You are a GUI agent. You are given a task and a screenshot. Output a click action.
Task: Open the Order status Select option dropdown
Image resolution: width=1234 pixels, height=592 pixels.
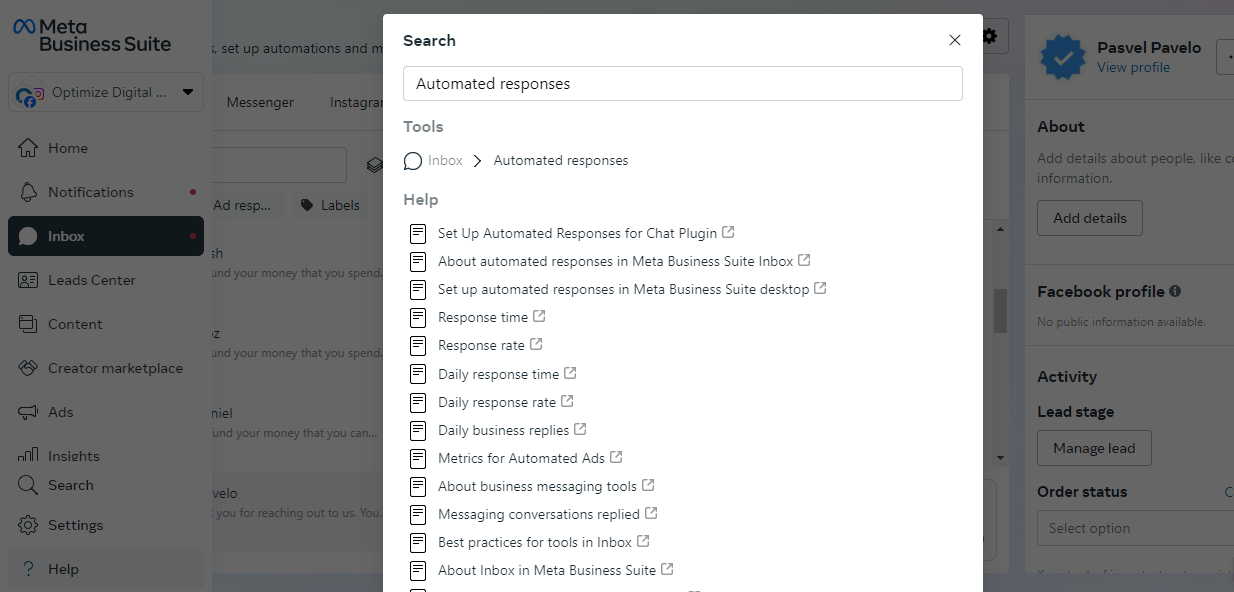1135,528
